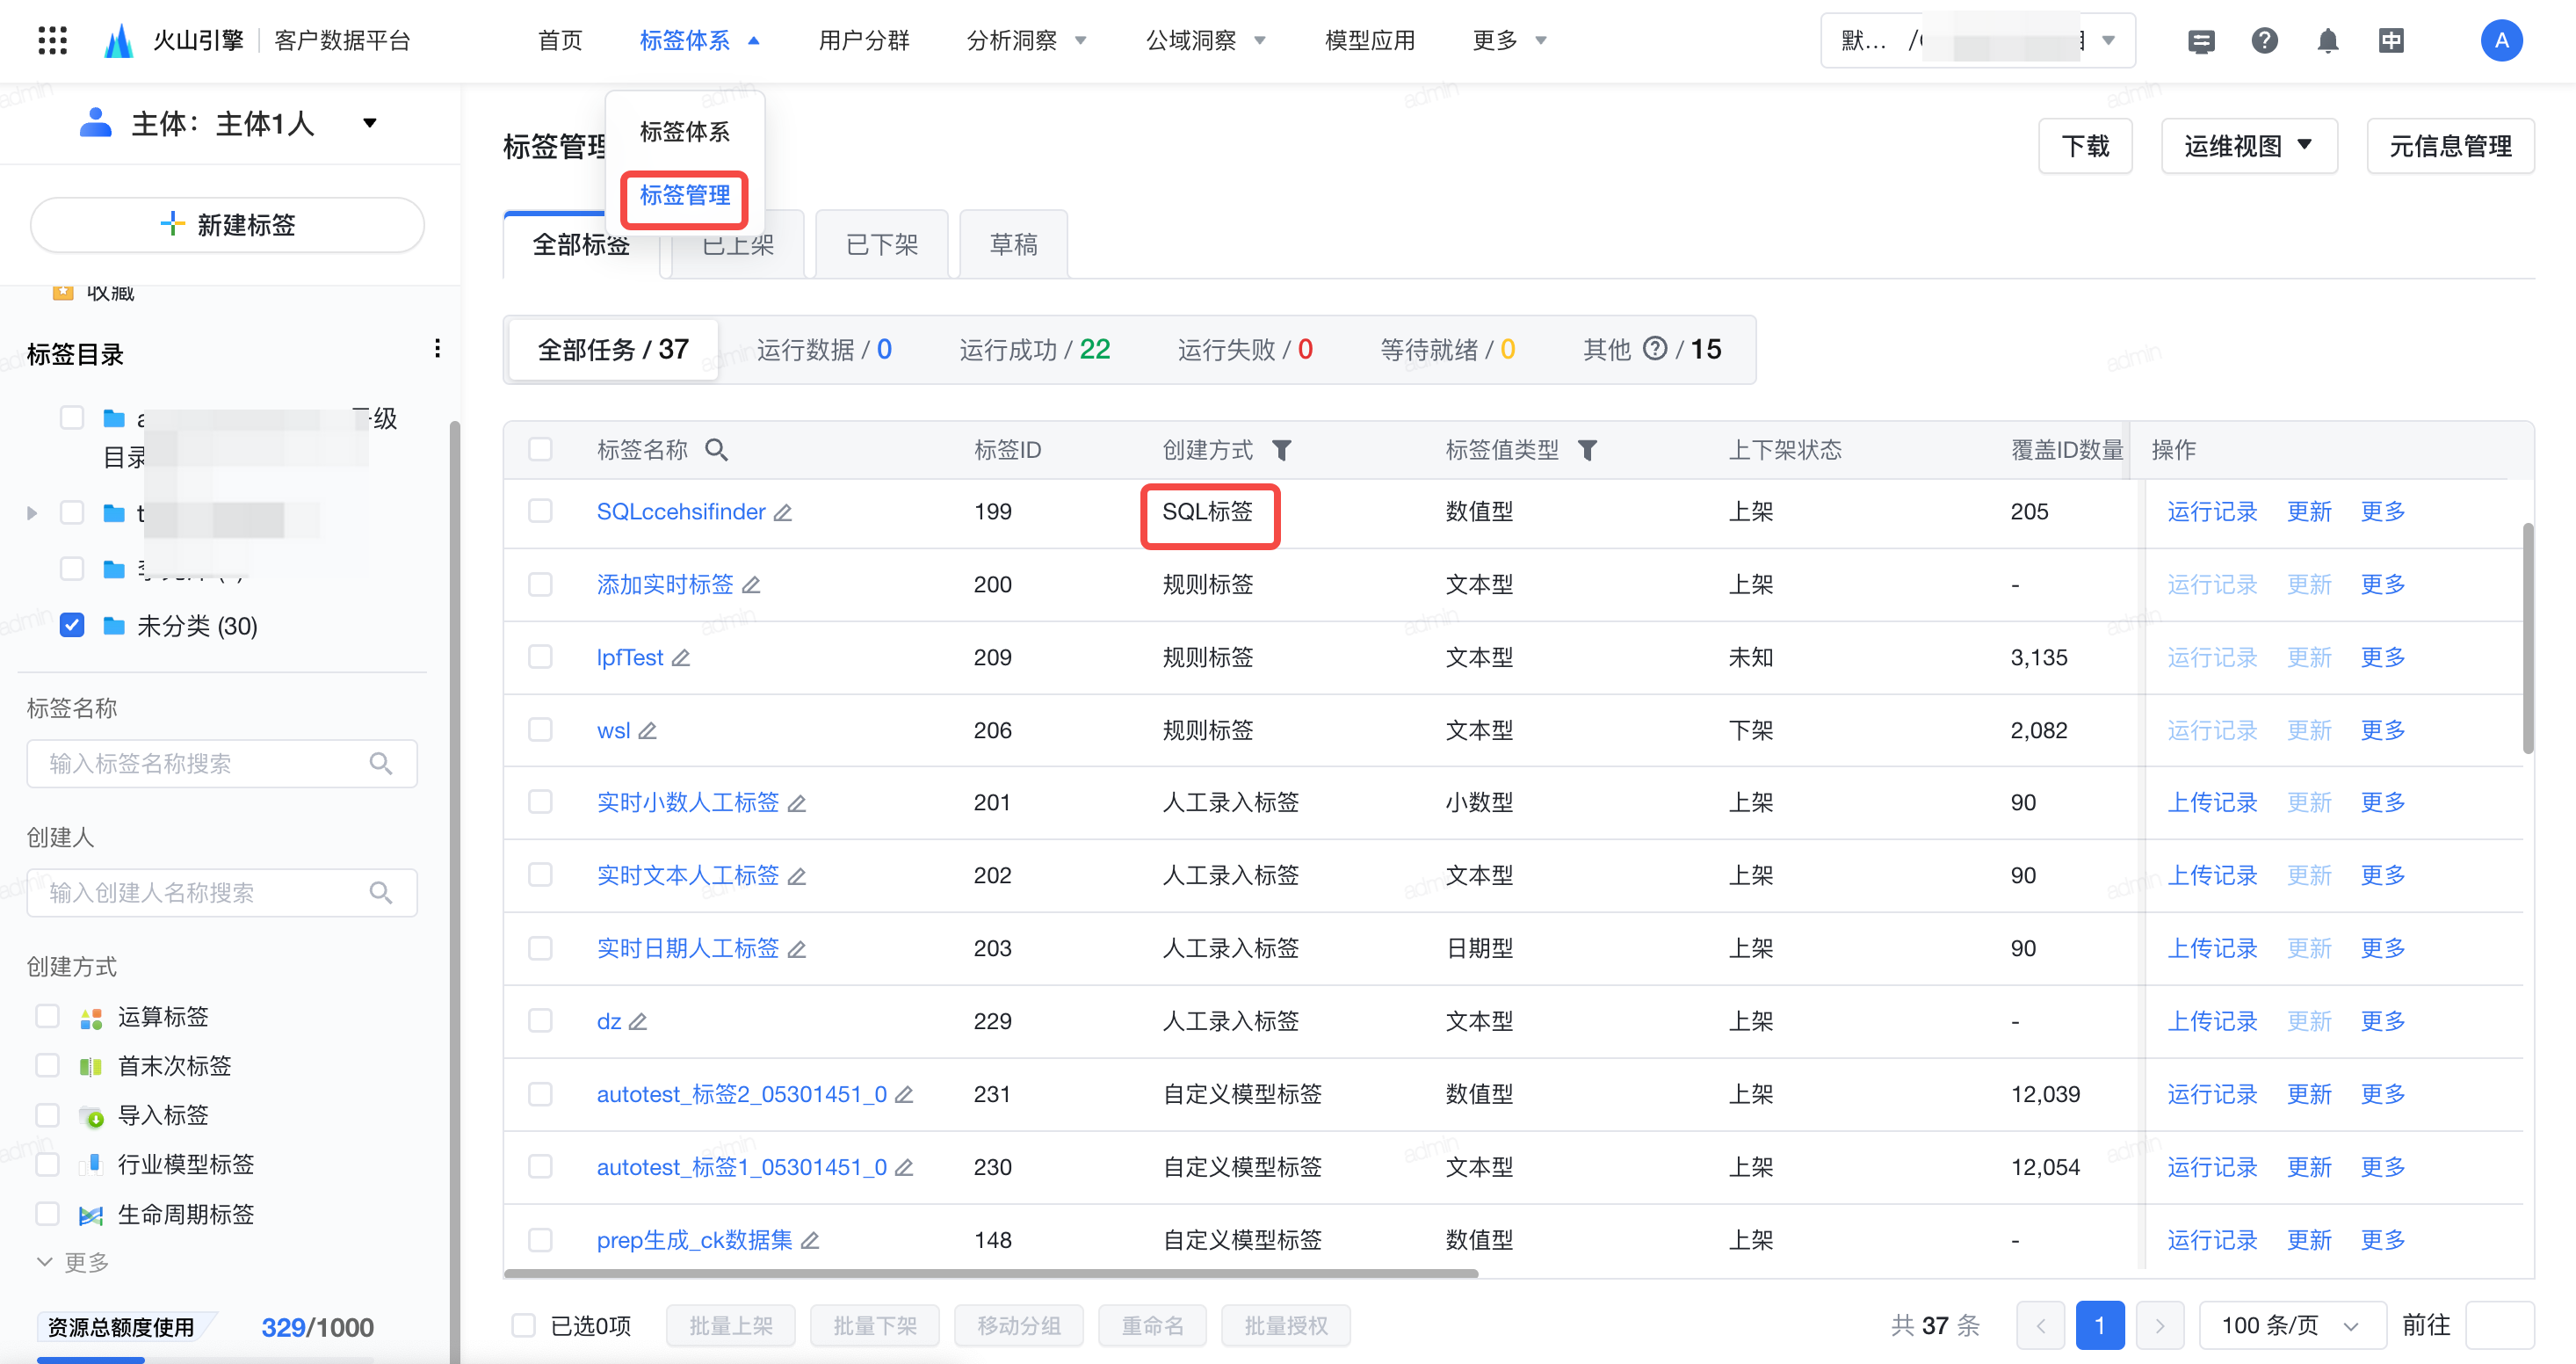Edit name of wsl tag
The image size is (2576, 1364).
click(648, 731)
